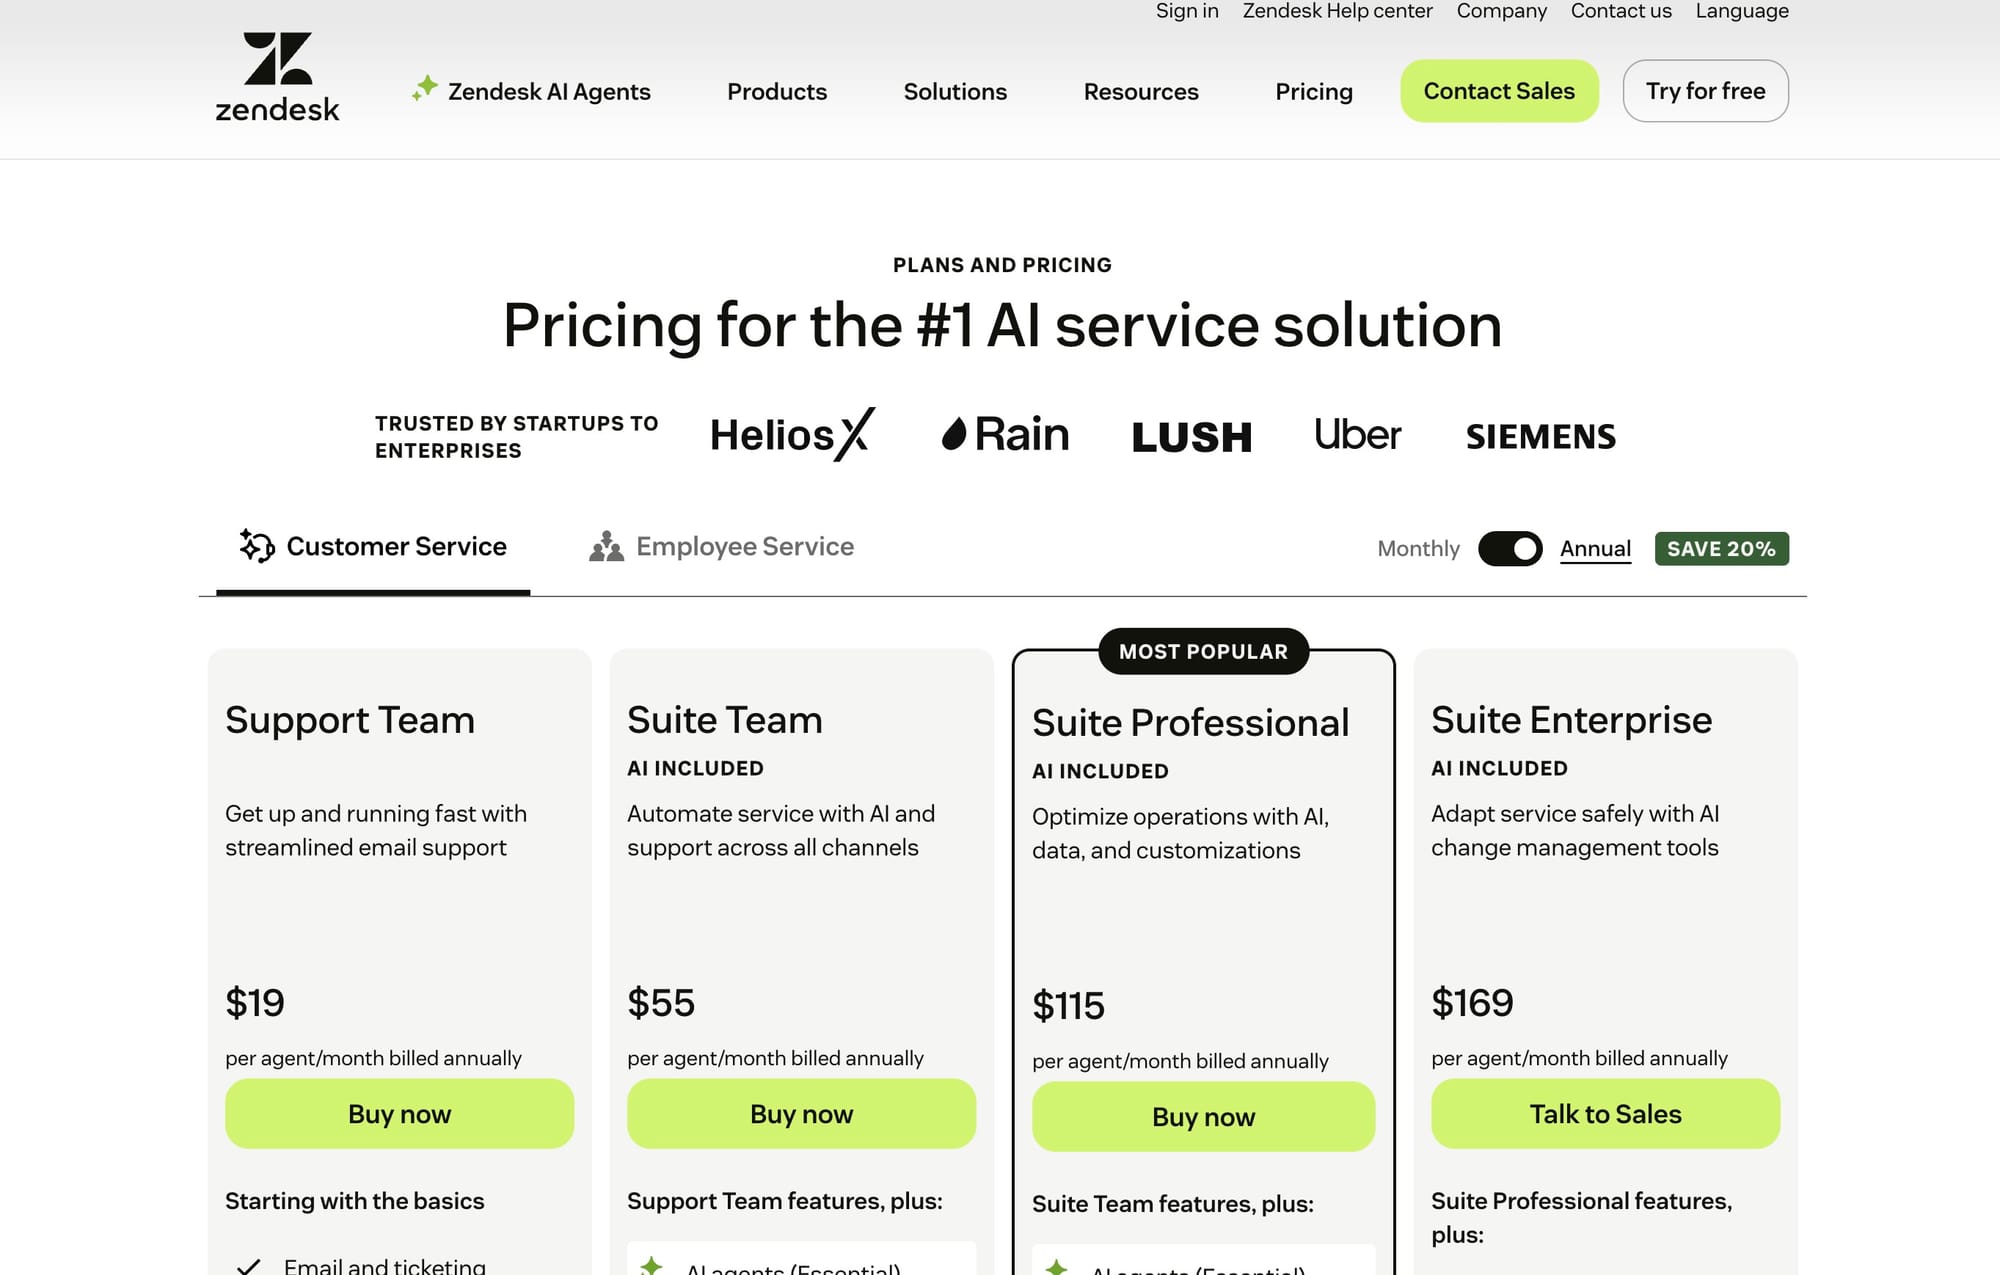The image size is (2000, 1275).
Task: Click Buy now for Suite Professional
Action: [1203, 1117]
